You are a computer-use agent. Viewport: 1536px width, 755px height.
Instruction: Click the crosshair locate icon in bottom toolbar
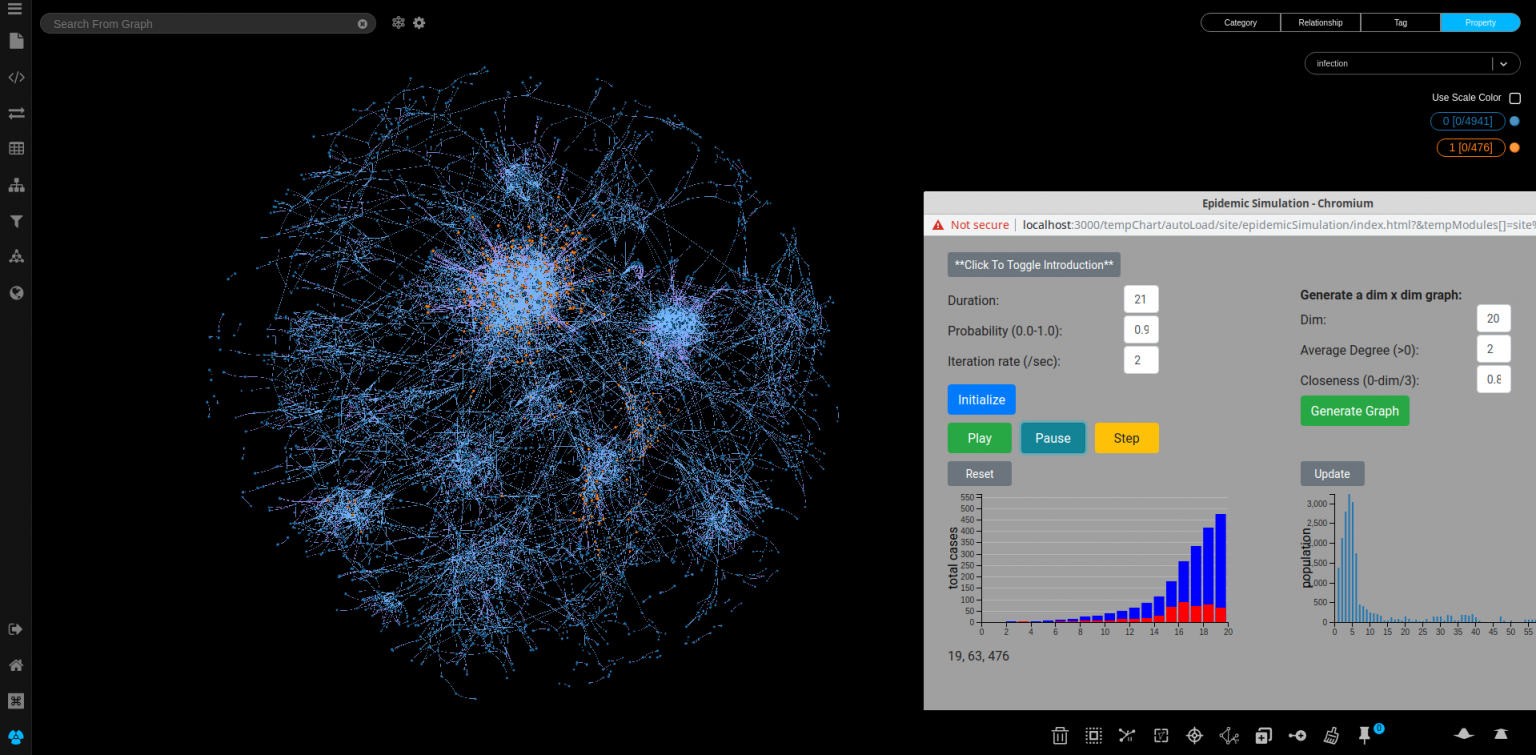(x=1194, y=735)
